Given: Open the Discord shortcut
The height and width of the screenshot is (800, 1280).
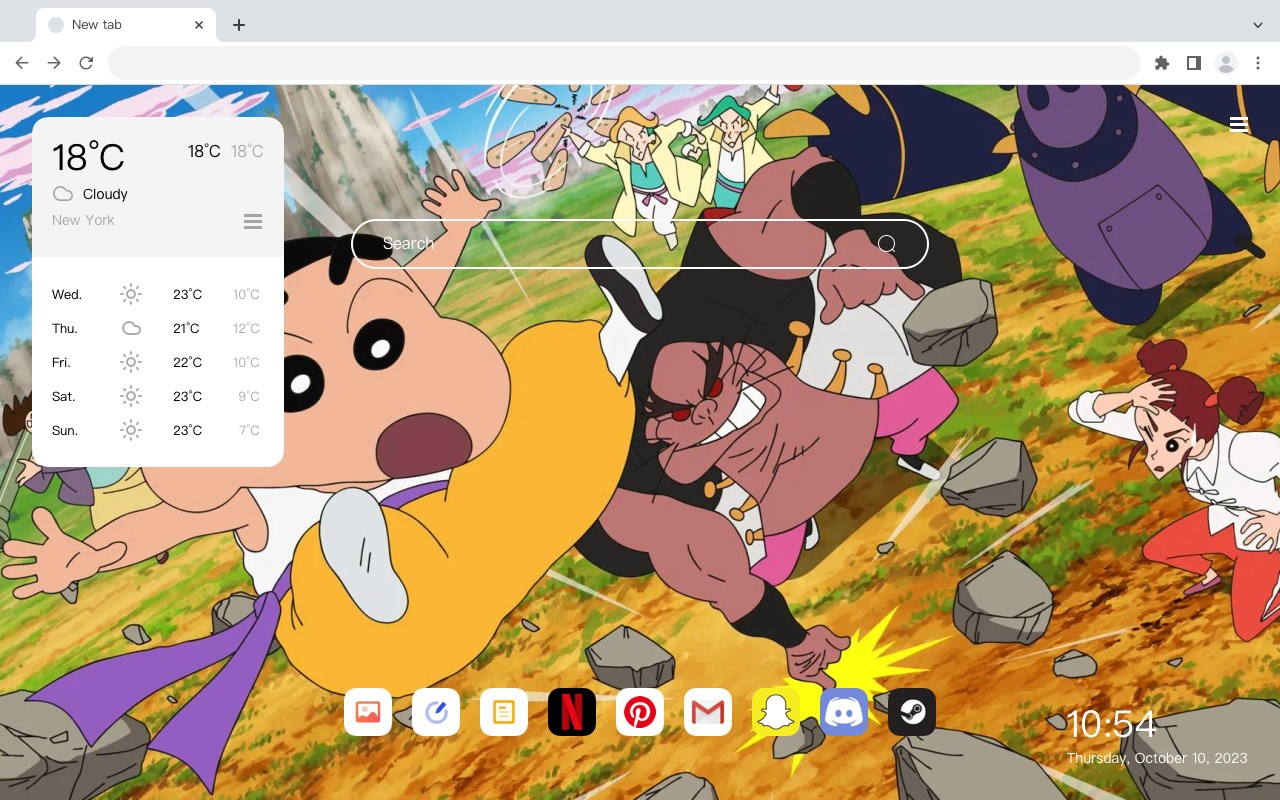Looking at the screenshot, I should coord(844,712).
